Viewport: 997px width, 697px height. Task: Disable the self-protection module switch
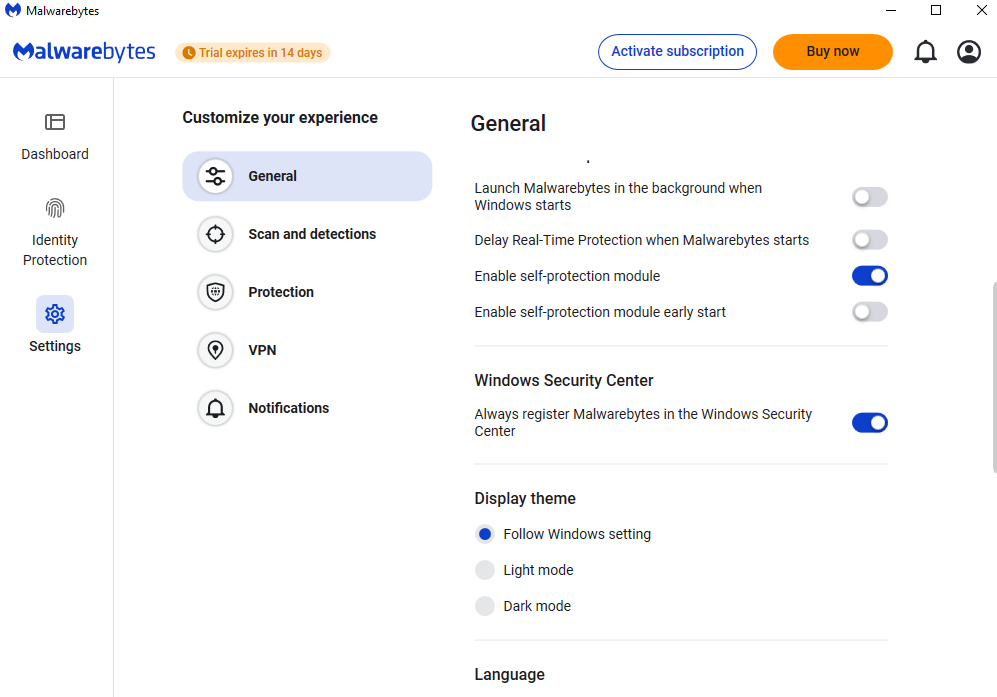coord(869,276)
